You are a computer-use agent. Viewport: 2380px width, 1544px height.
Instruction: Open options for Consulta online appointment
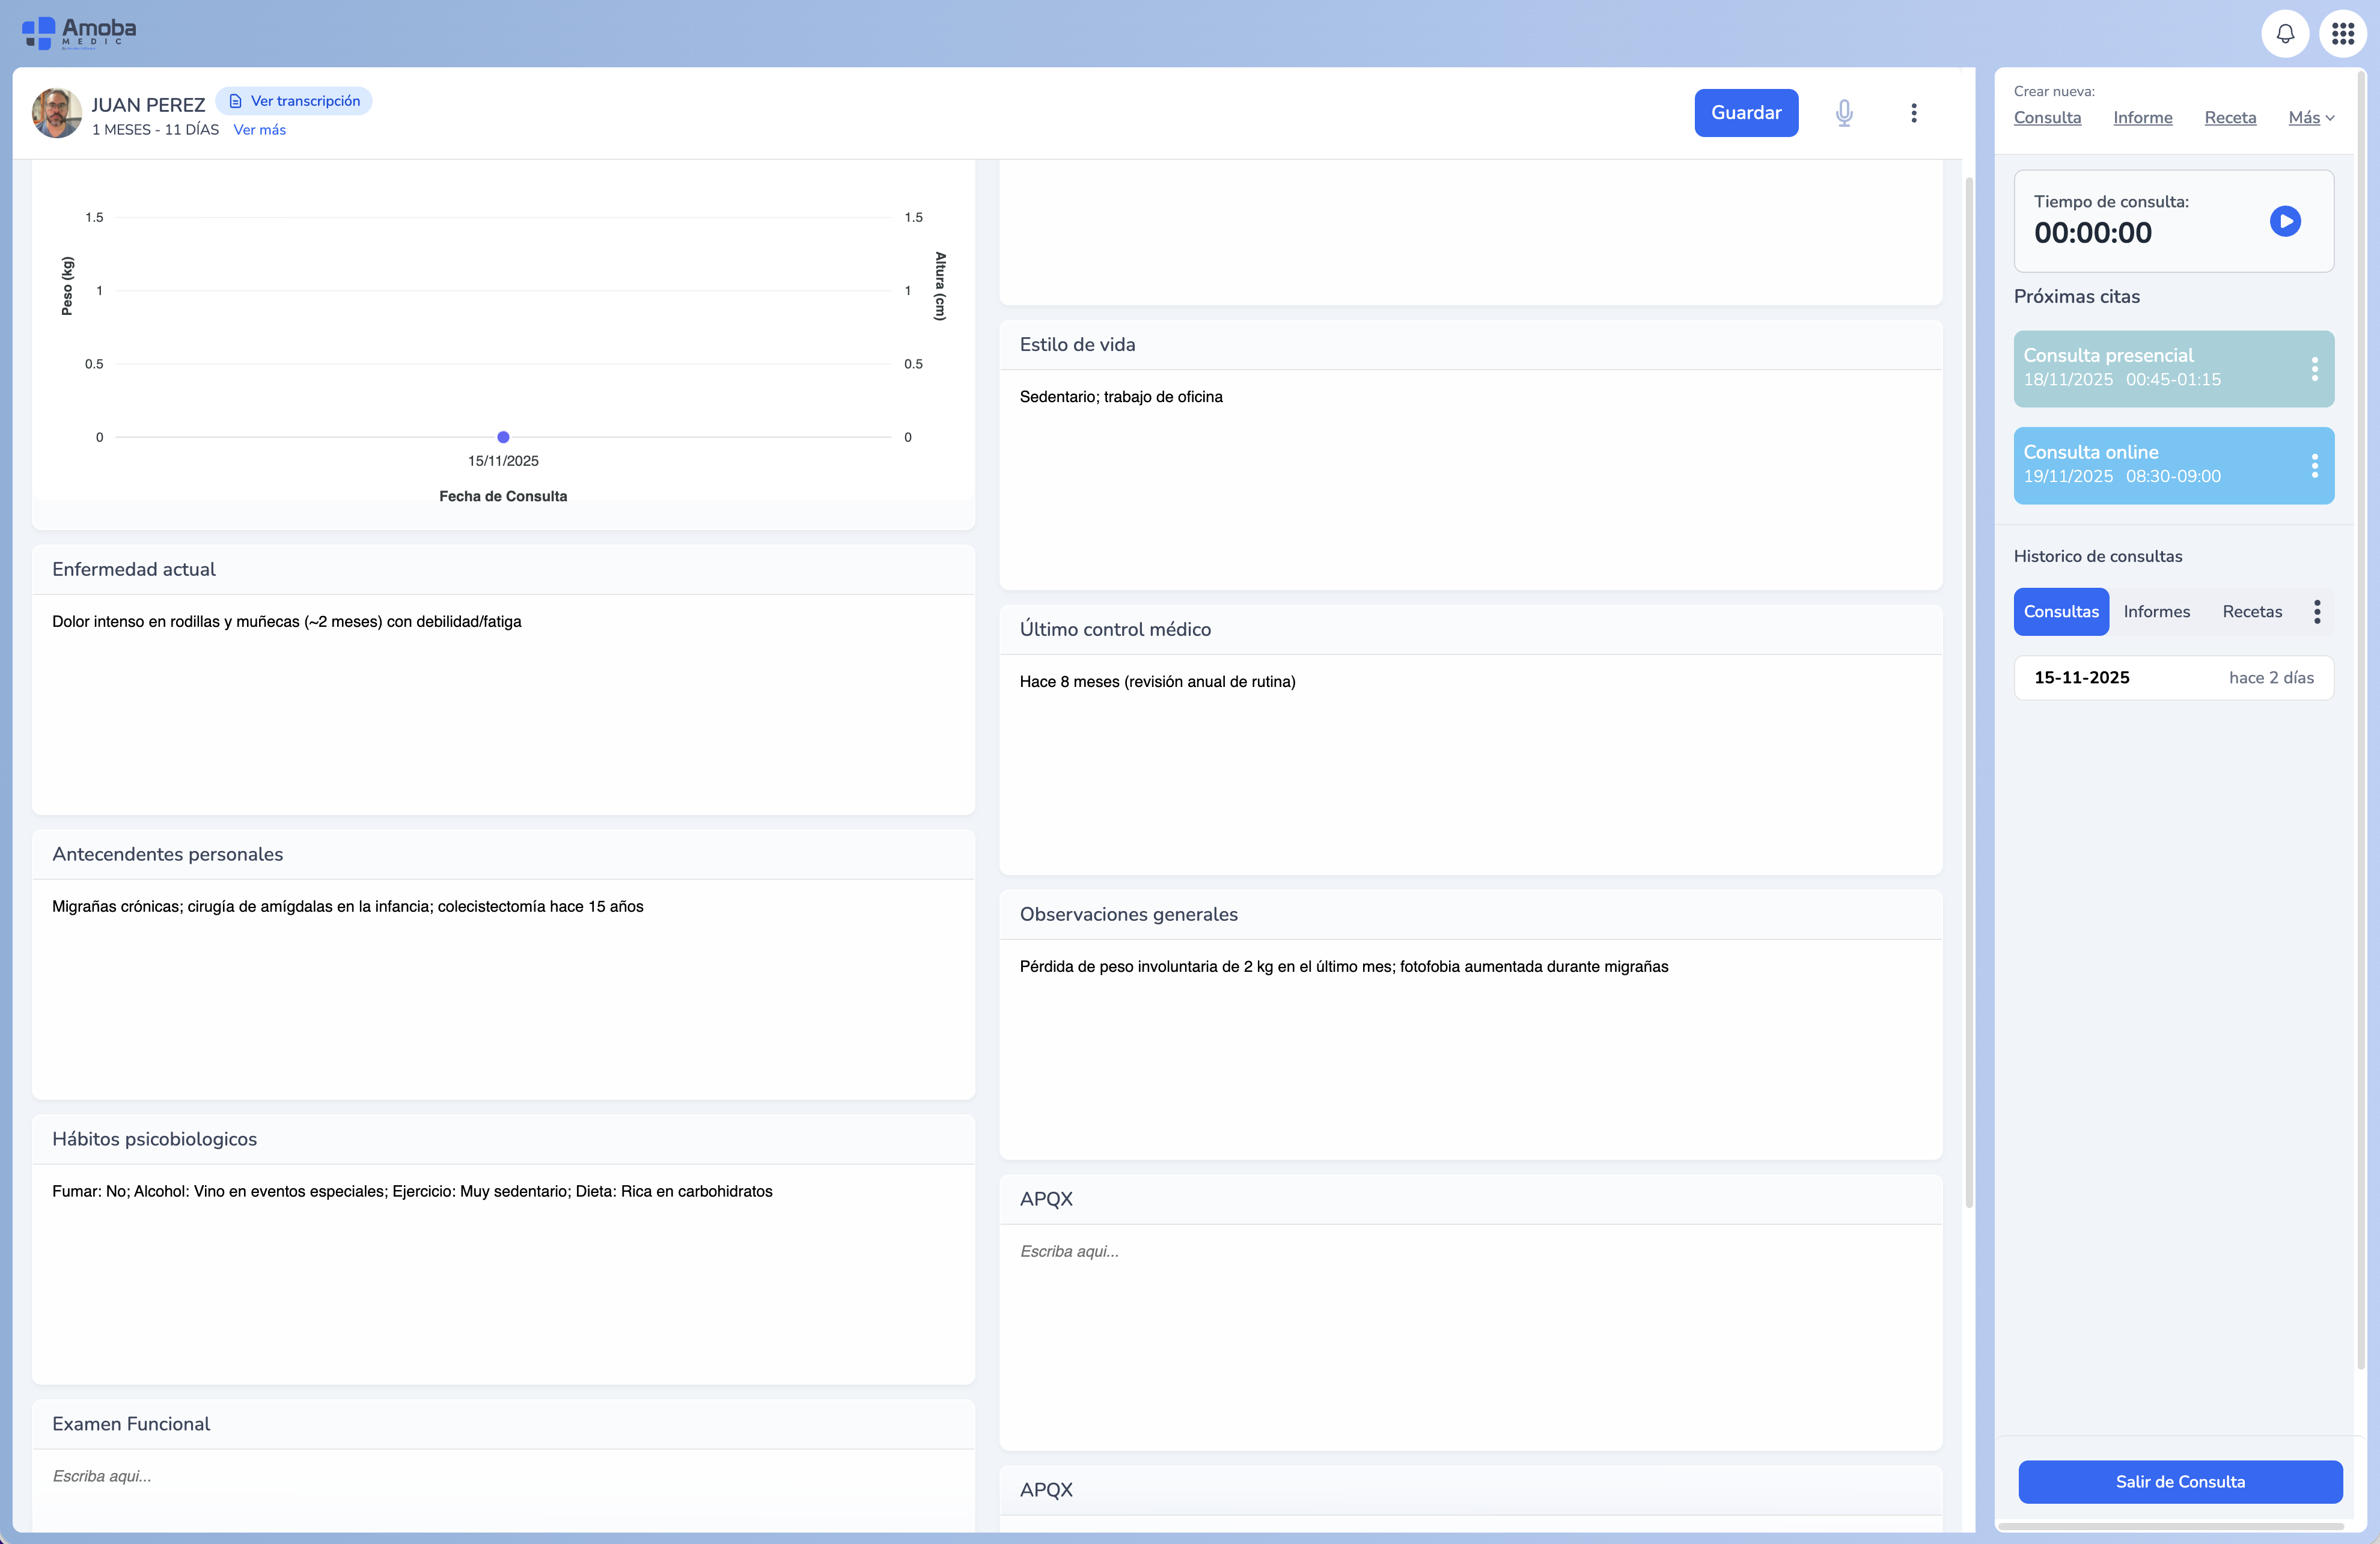click(2314, 466)
